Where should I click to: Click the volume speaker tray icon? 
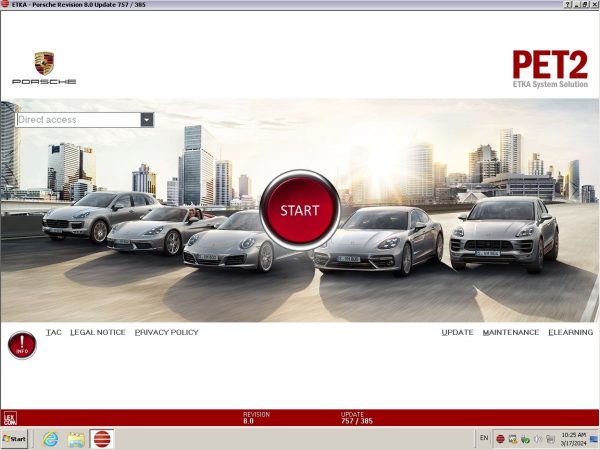click(538, 439)
